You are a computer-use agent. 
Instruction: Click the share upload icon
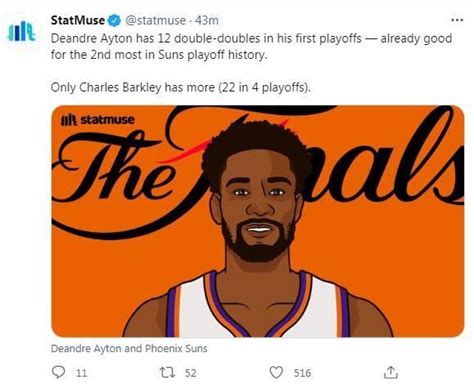pos(391,372)
